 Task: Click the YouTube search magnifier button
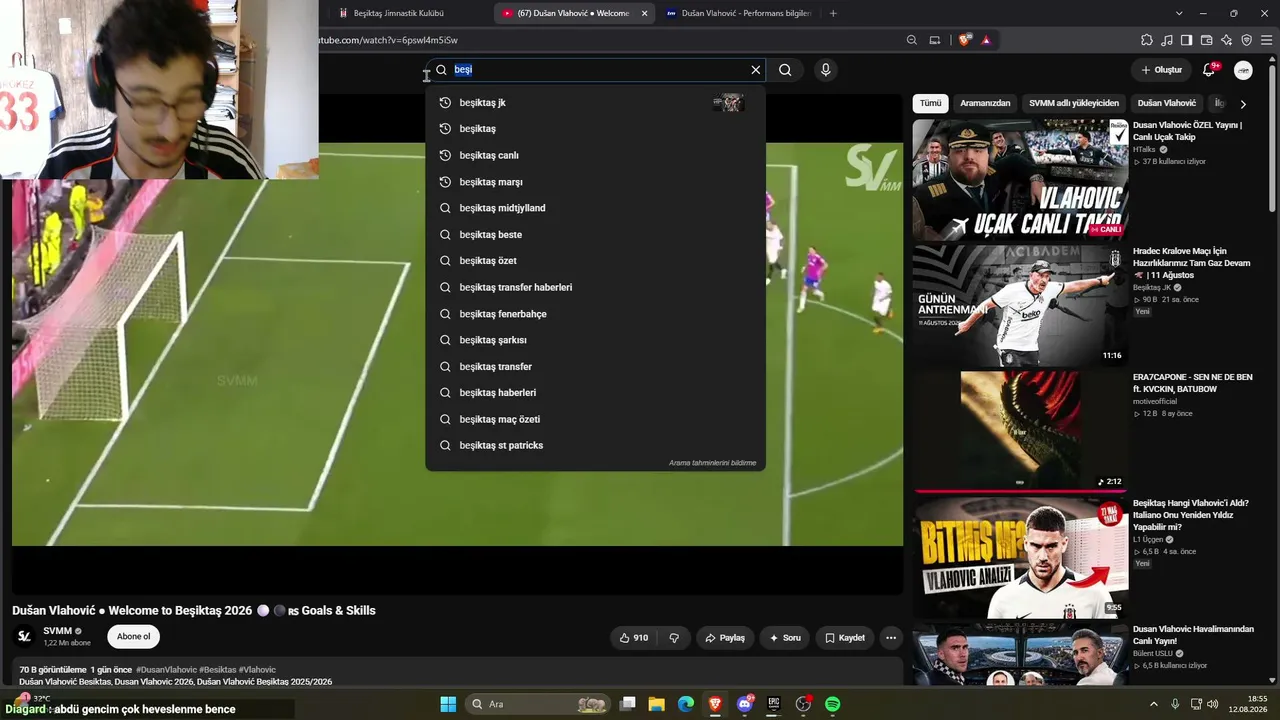click(785, 70)
